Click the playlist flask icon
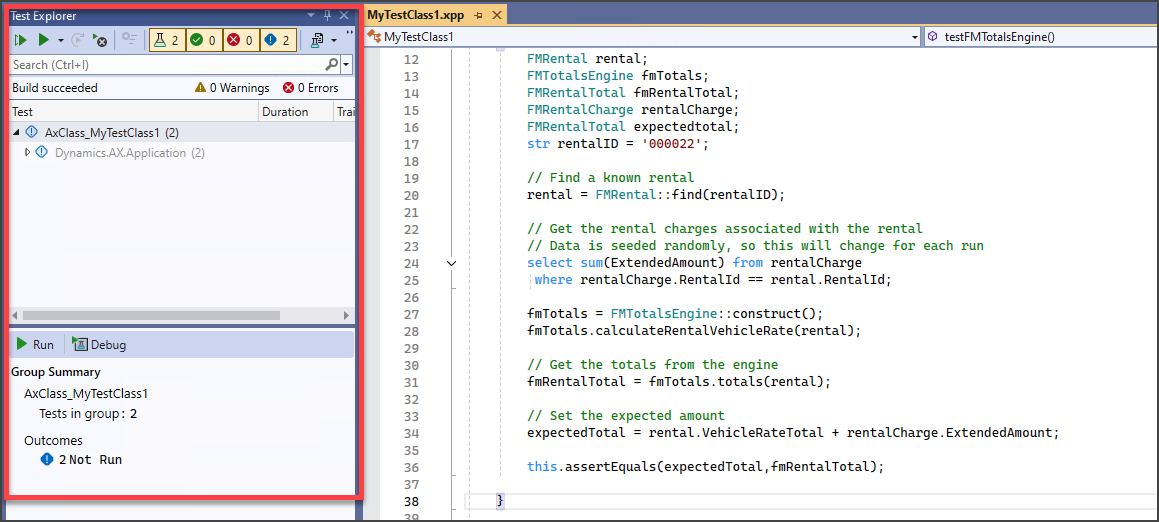The height and width of the screenshot is (522, 1159). (318, 40)
